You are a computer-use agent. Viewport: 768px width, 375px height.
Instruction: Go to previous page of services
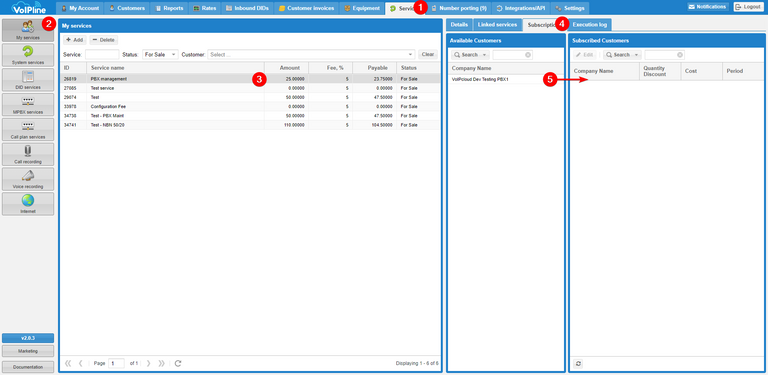coord(80,363)
